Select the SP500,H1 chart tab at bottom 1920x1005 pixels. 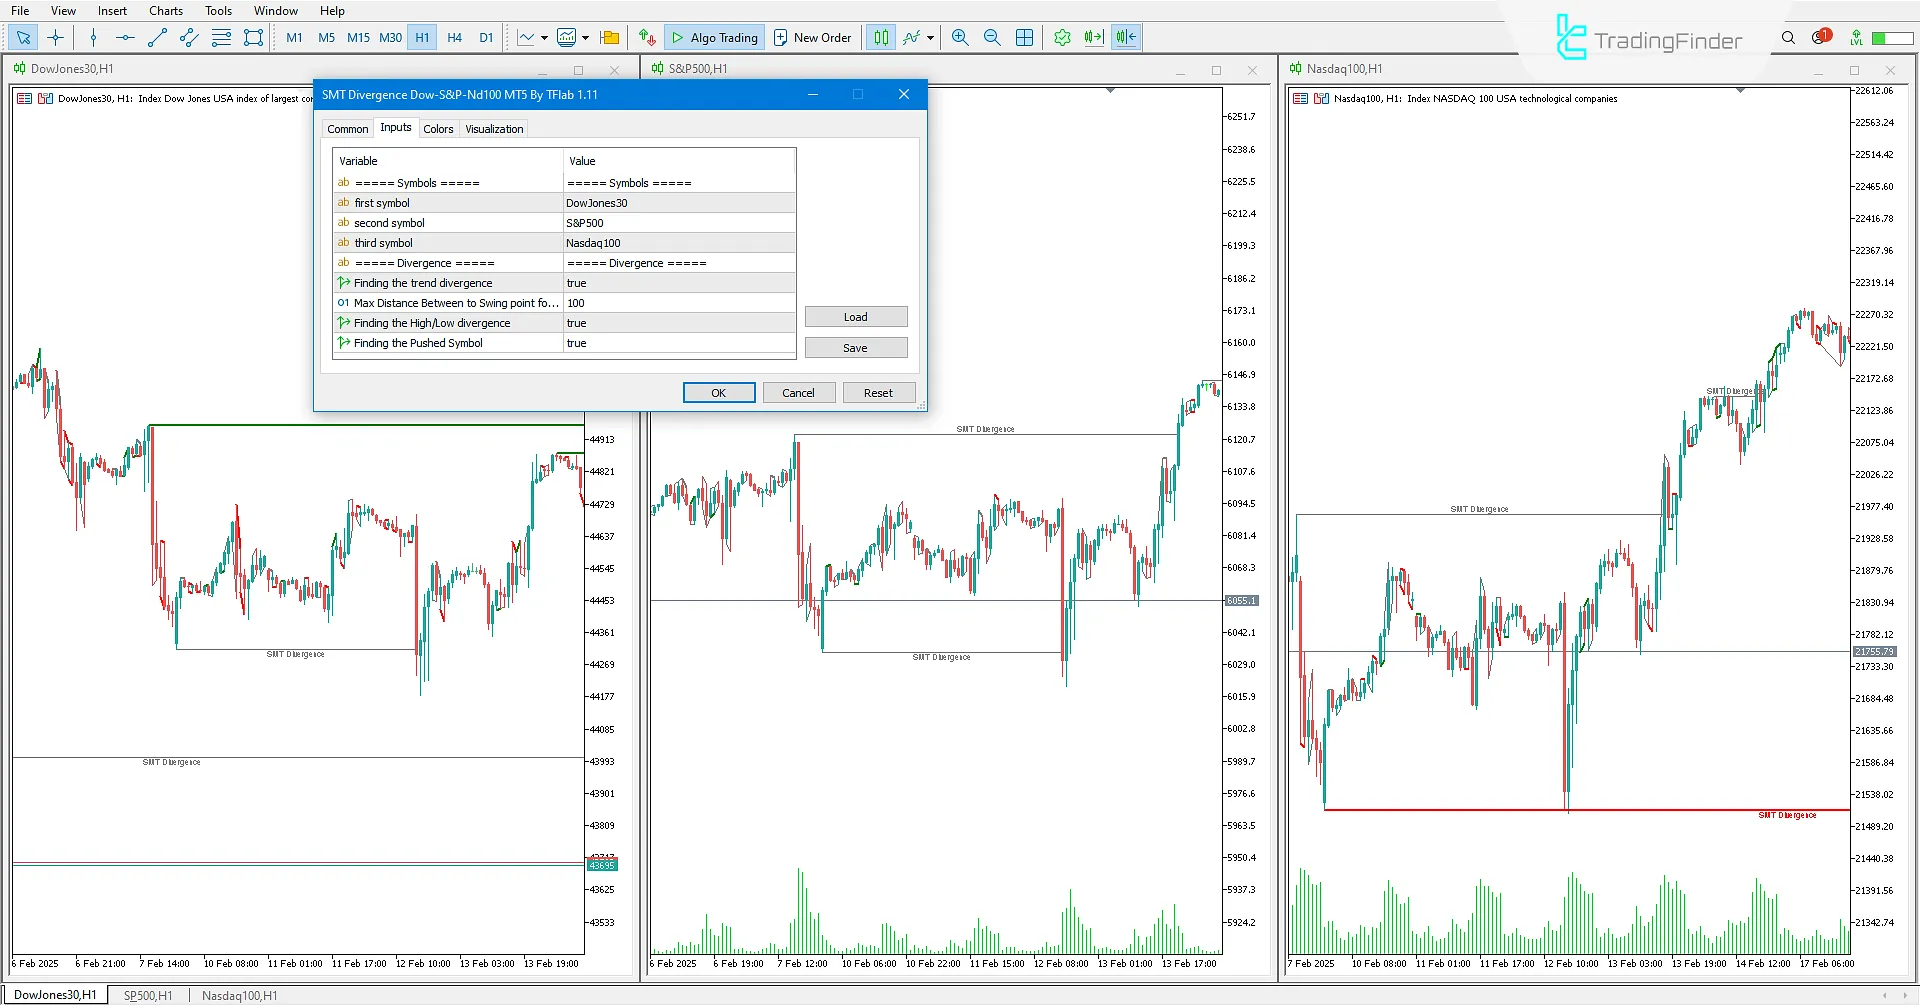[146, 995]
